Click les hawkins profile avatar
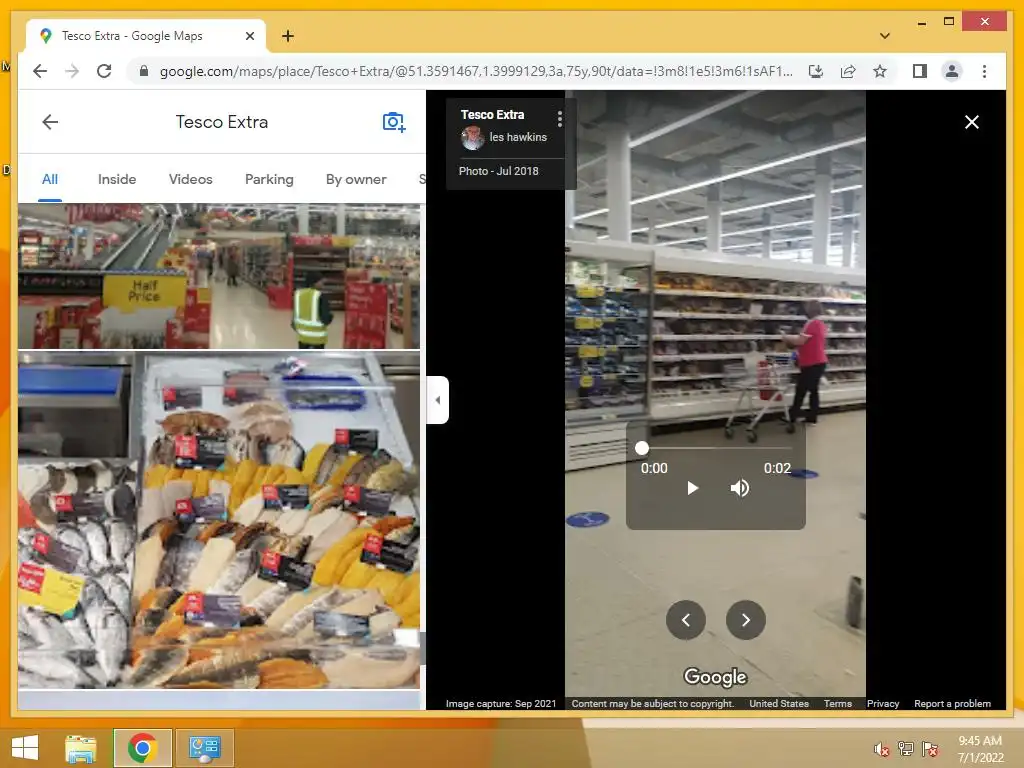The height and width of the screenshot is (768, 1024). 472,138
